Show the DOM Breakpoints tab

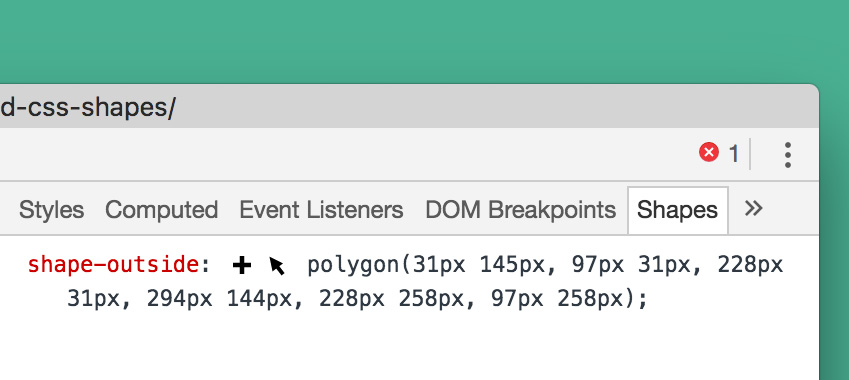pos(520,209)
